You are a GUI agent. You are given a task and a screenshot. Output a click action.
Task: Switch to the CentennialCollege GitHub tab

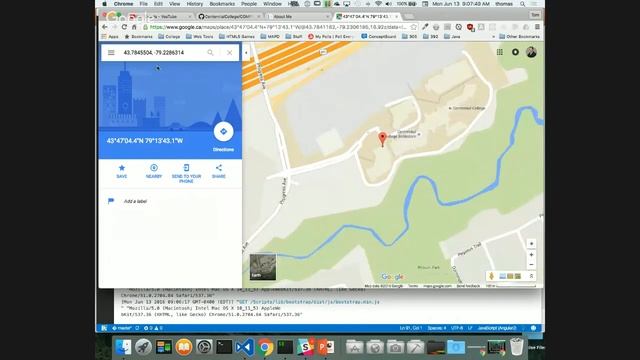(x=230, y=16)
